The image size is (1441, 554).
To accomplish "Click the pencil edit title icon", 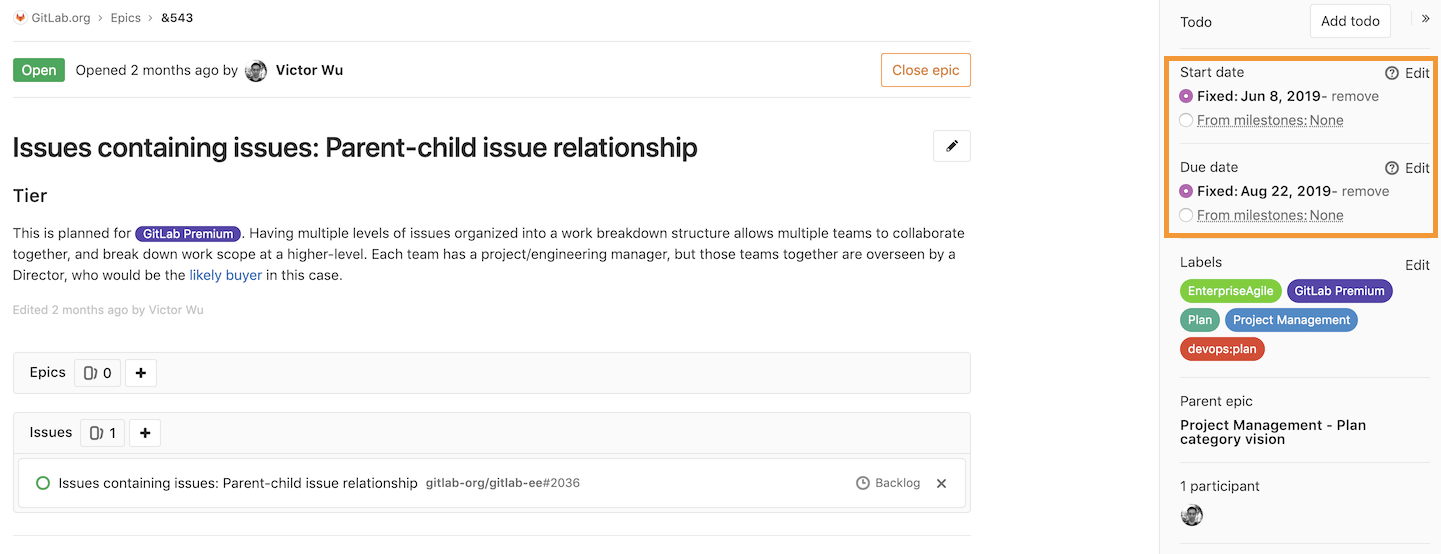I will [952, 146].
